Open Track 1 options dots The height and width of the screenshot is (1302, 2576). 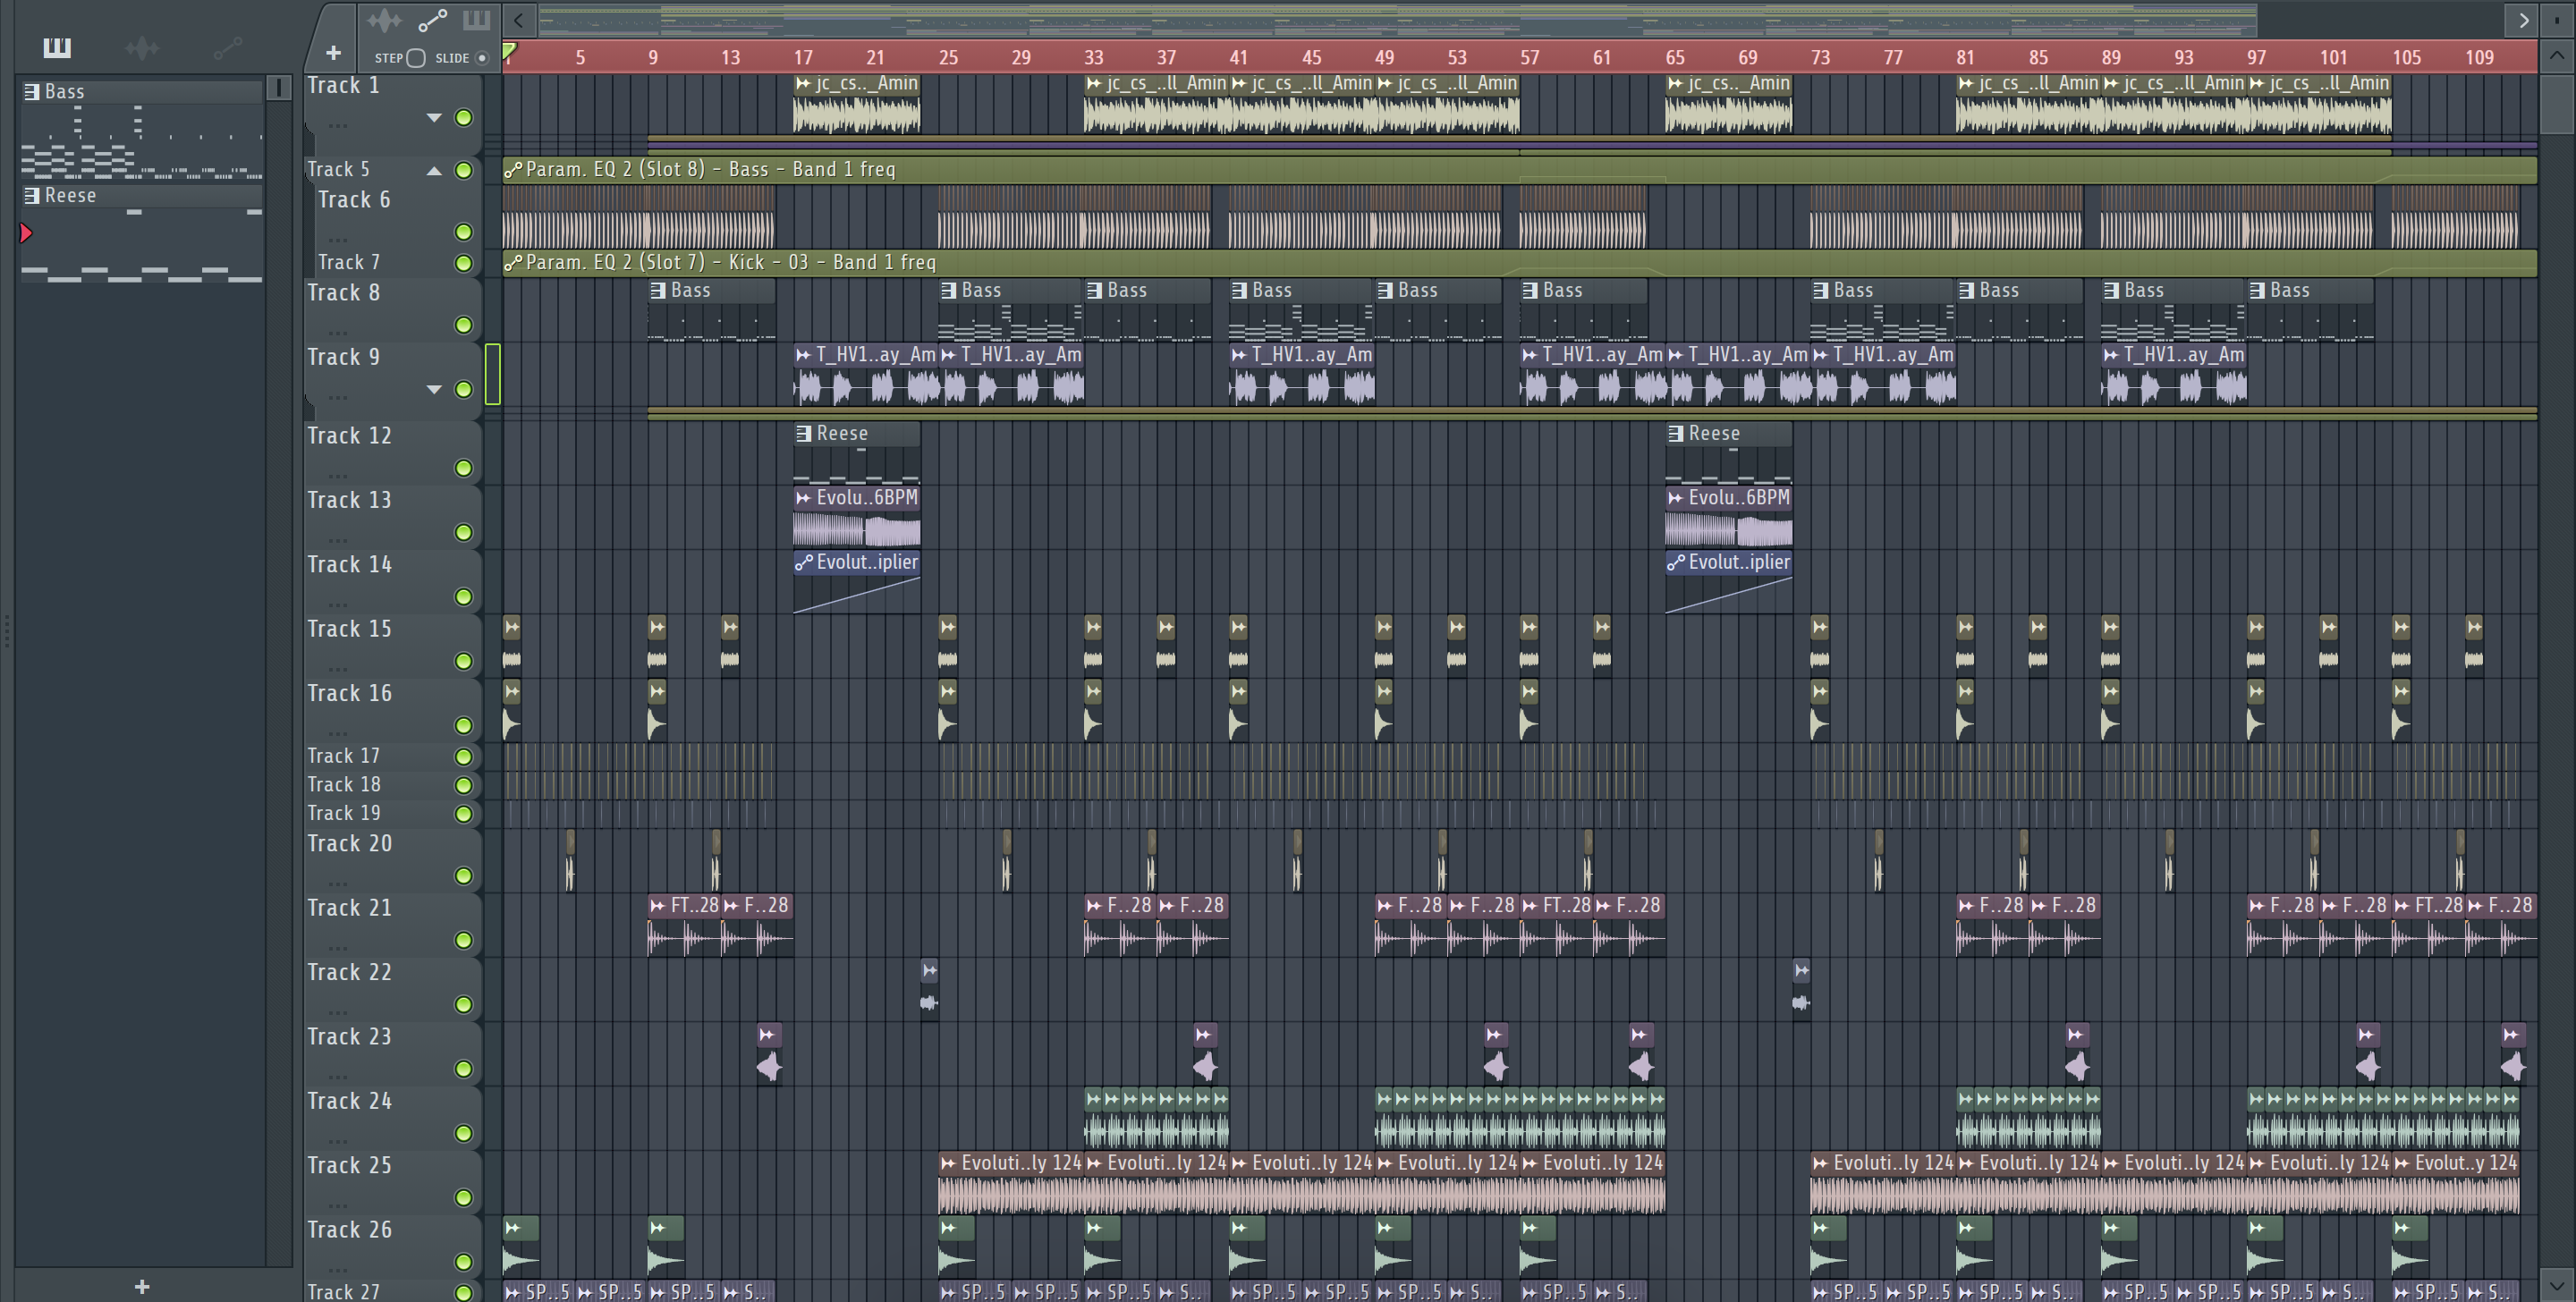click(338, 126)
